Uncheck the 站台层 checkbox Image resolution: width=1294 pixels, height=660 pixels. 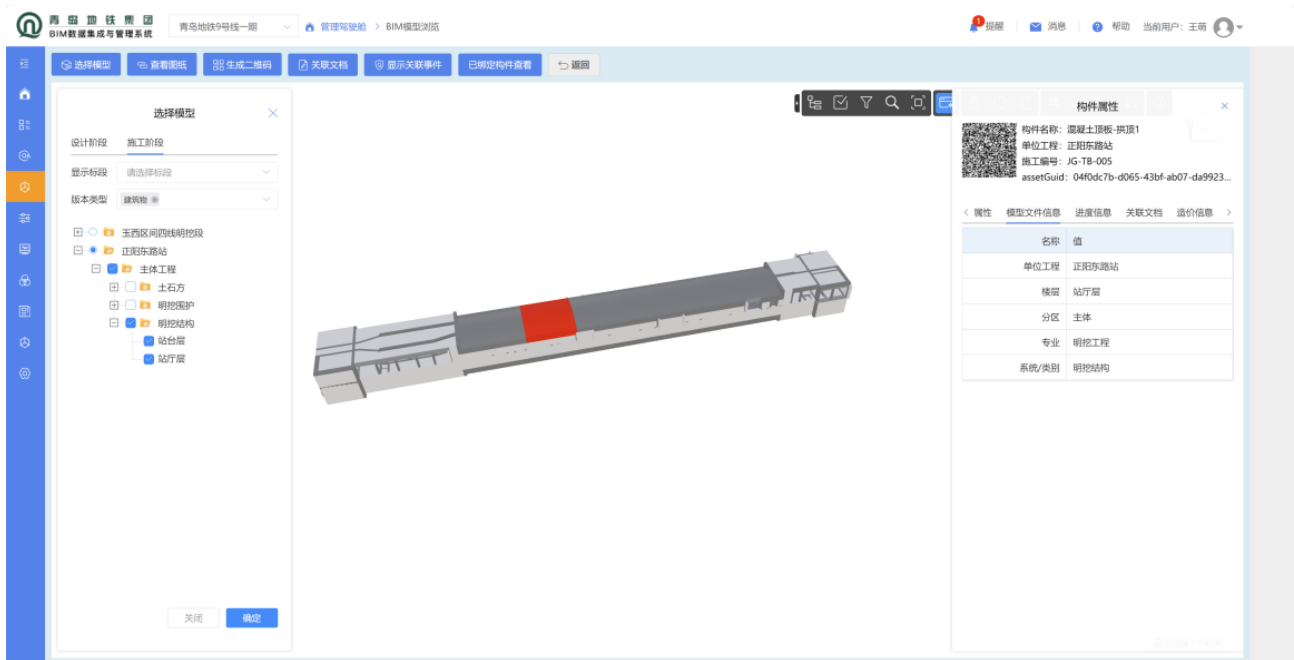coord(149,341)
